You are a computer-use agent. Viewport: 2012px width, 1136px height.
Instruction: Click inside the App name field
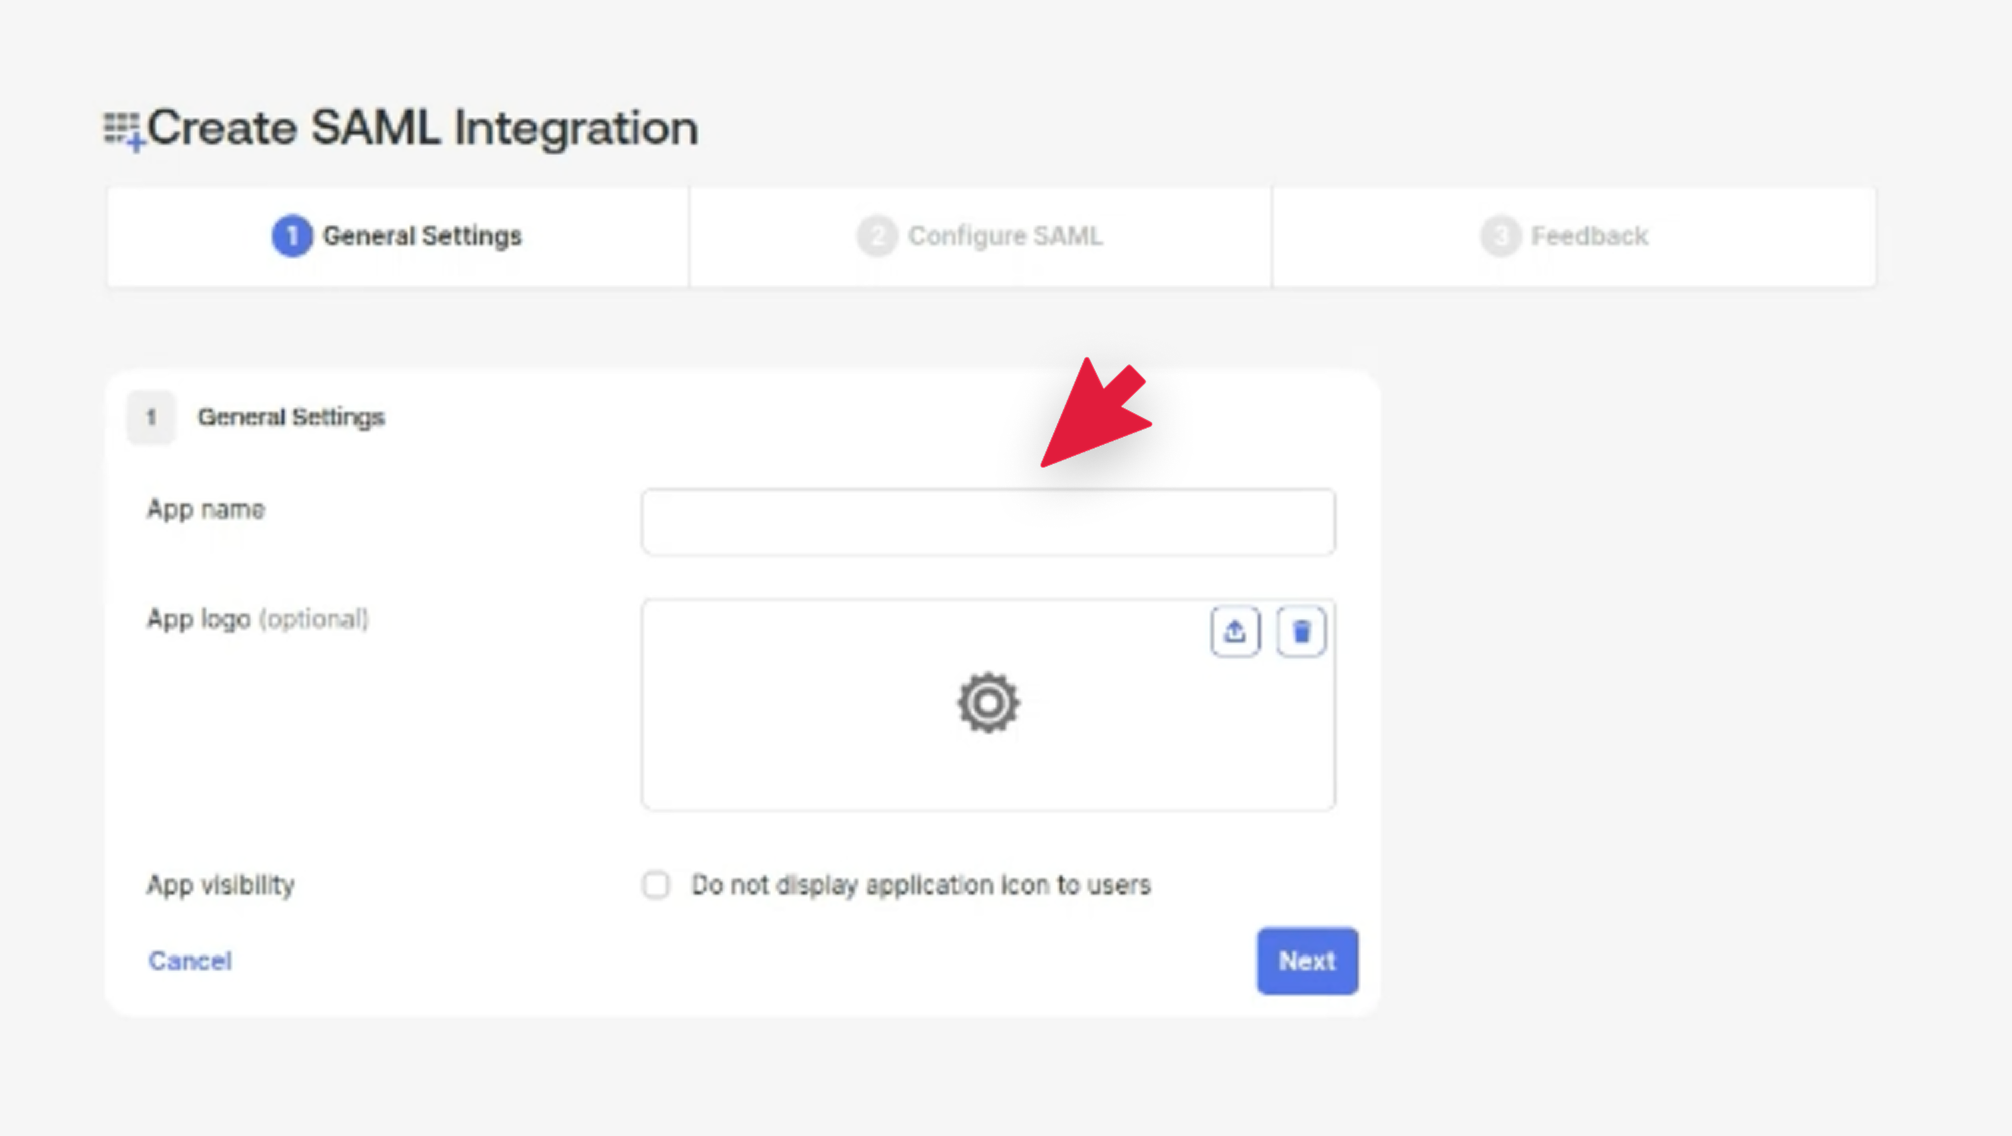988,521
